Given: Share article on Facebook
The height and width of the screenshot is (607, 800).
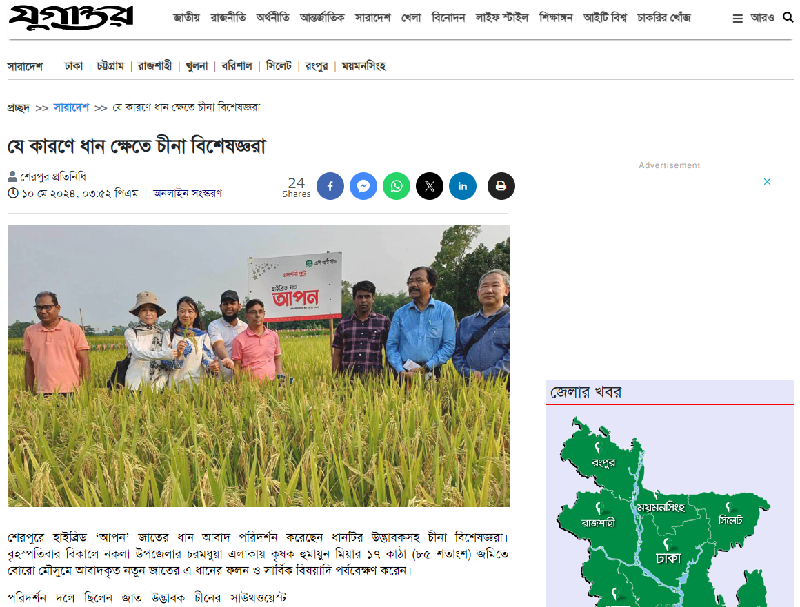Looking at the screenshot, I should point(330,186).
